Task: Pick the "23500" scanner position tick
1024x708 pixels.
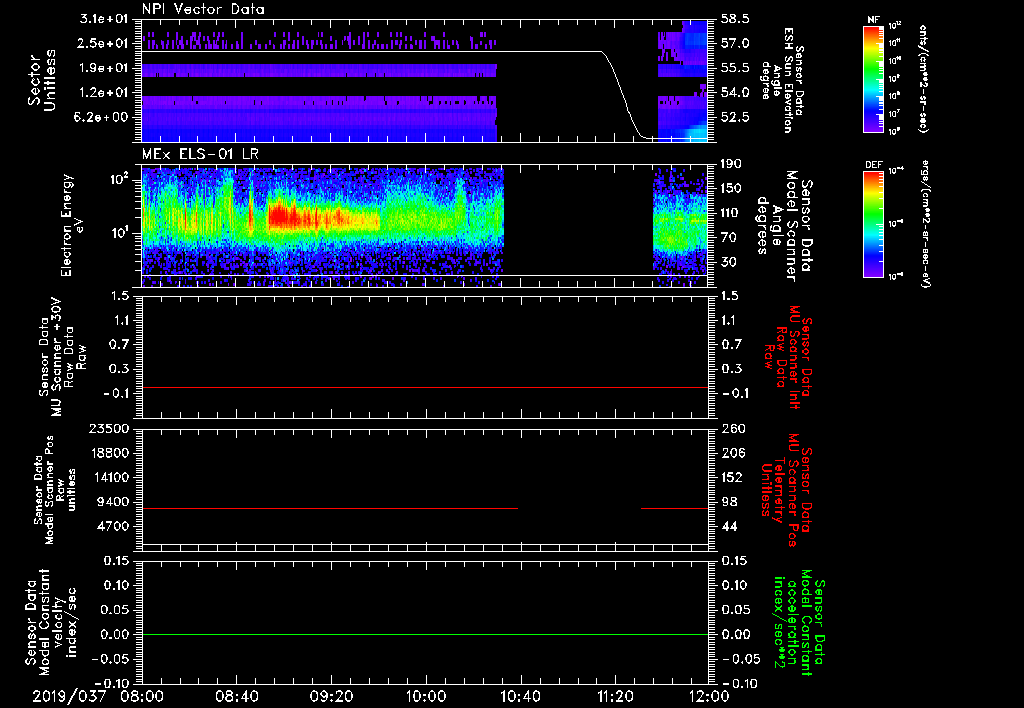Action: [108, 429]
